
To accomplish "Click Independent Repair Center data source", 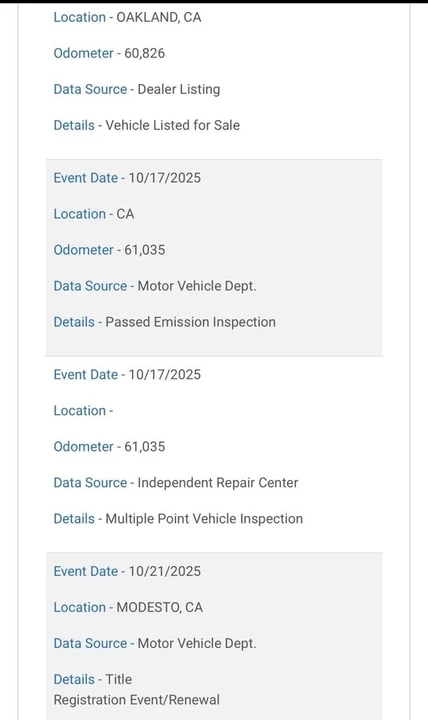I will (218, 483).
